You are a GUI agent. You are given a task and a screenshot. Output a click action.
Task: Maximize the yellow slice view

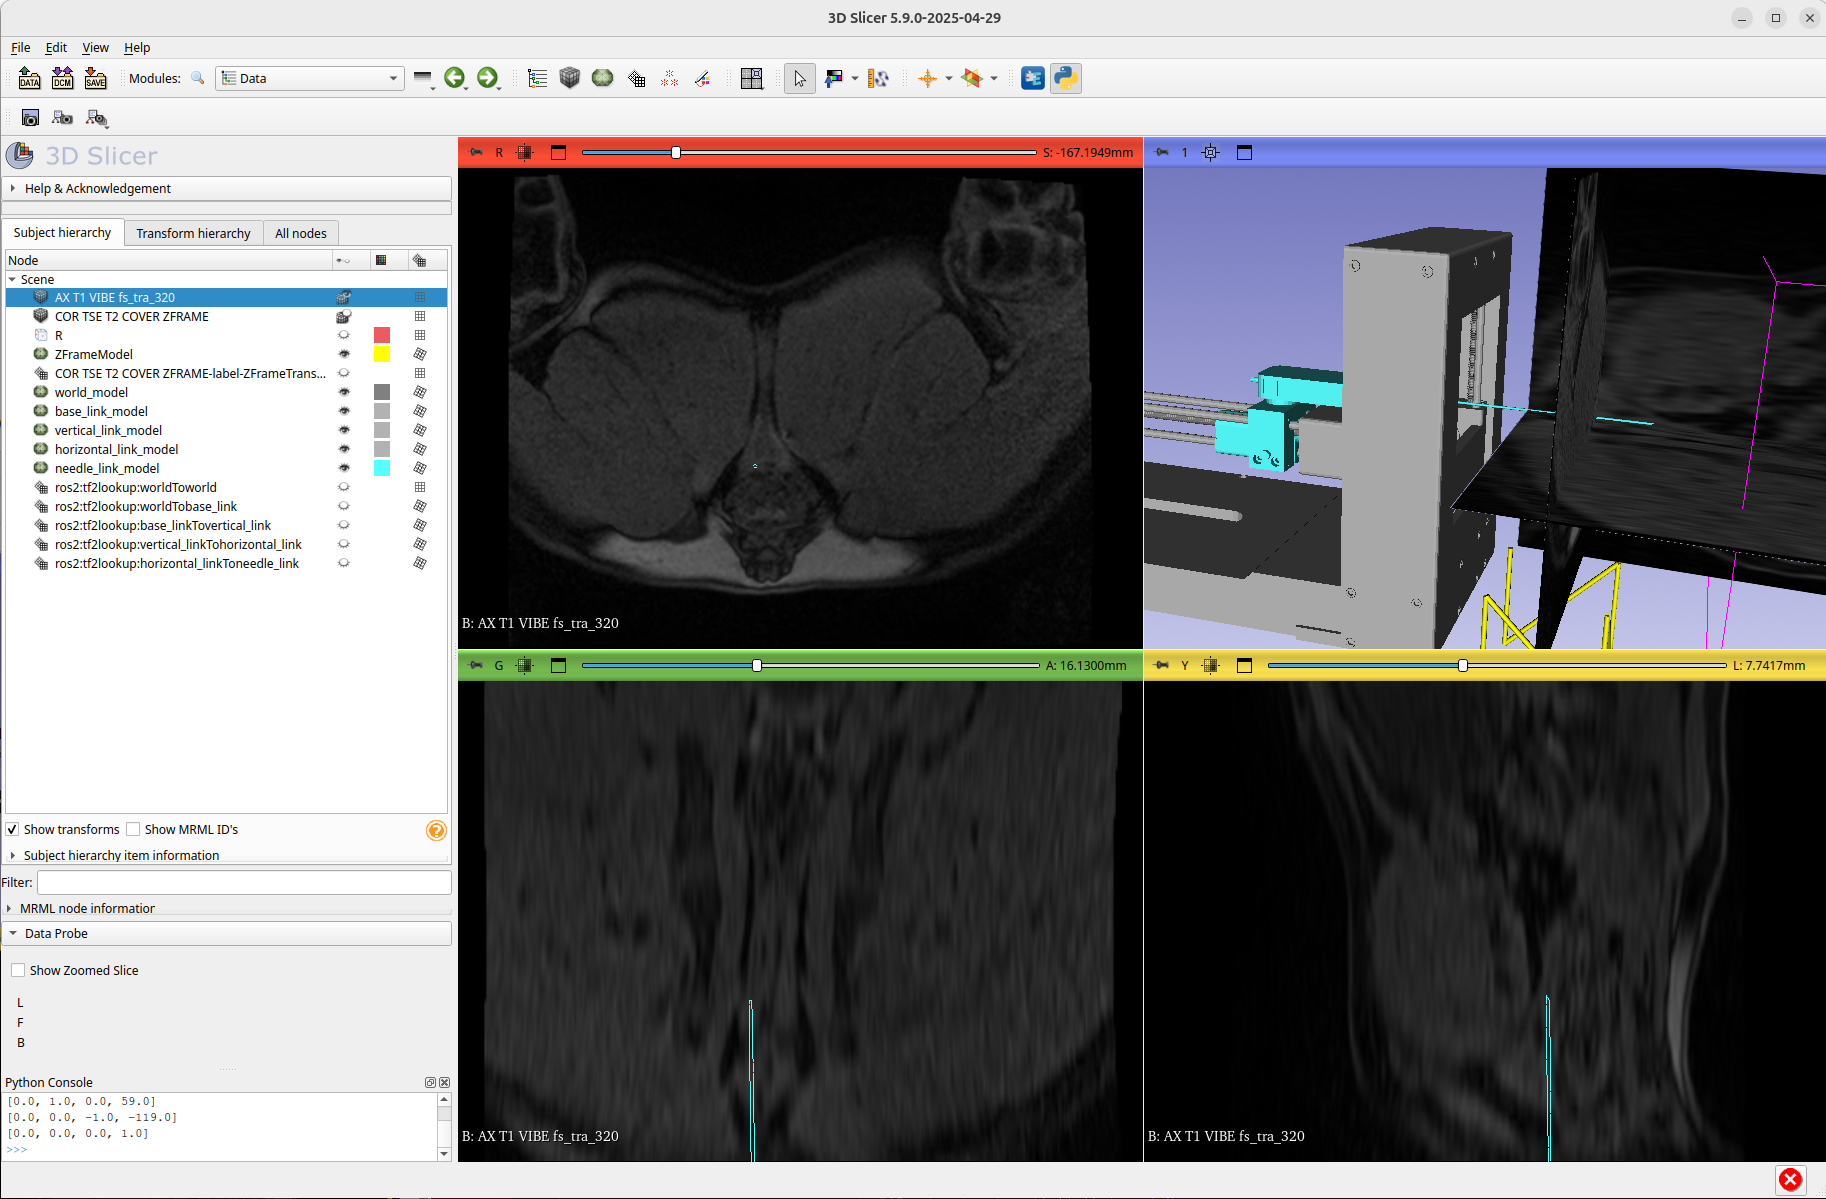tap(1244, 666)
